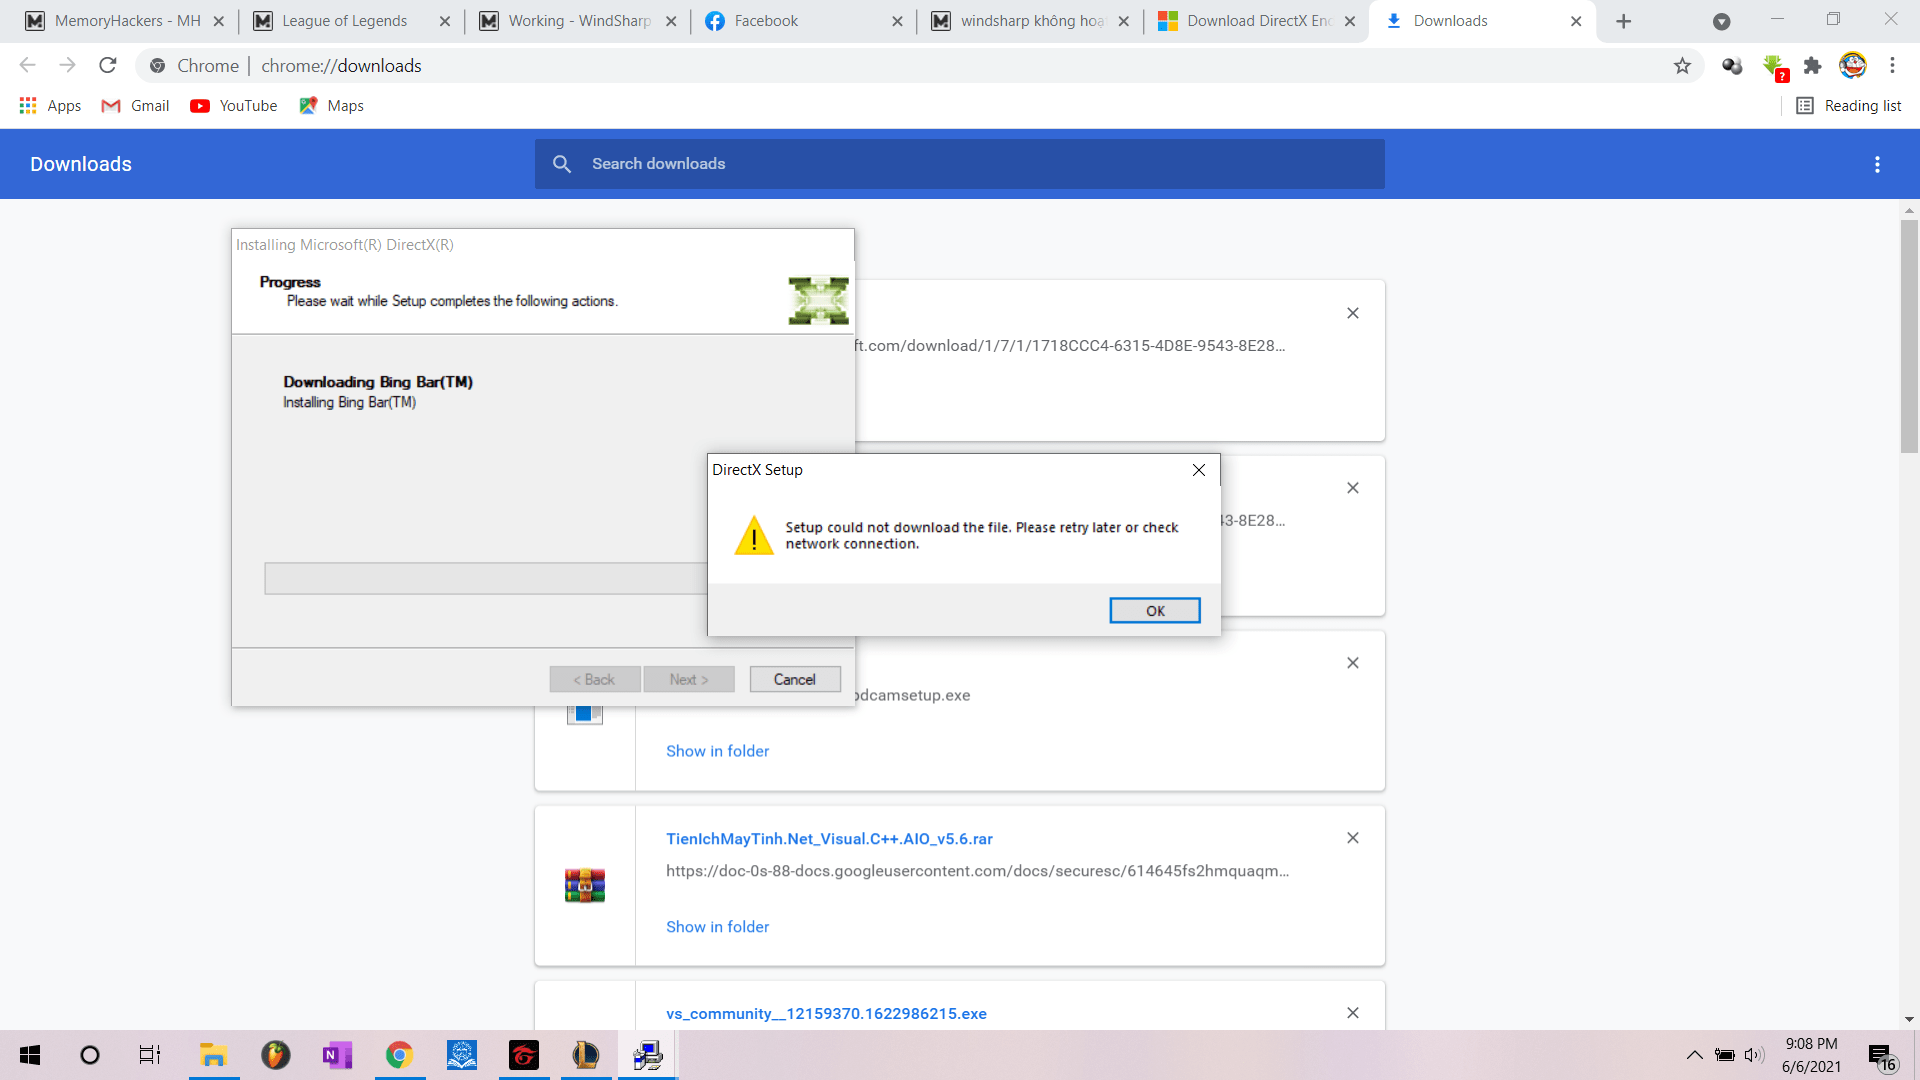The image size is (1920, 1080).
Task: Open the Maps bookmark
Action: click(x=331, y=105)
